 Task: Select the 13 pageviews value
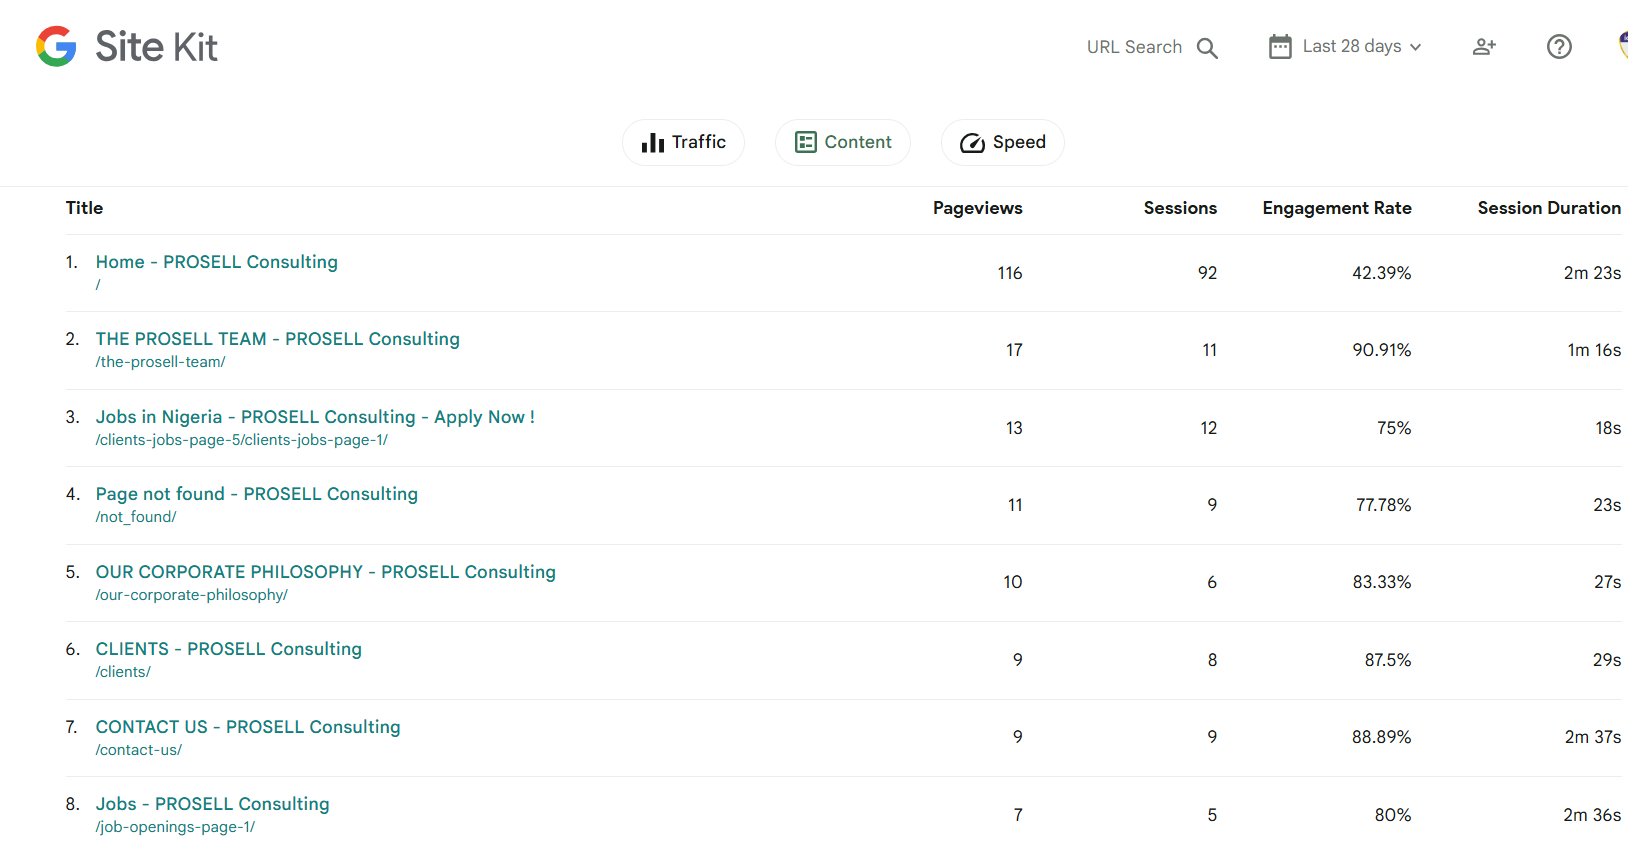1014,428
